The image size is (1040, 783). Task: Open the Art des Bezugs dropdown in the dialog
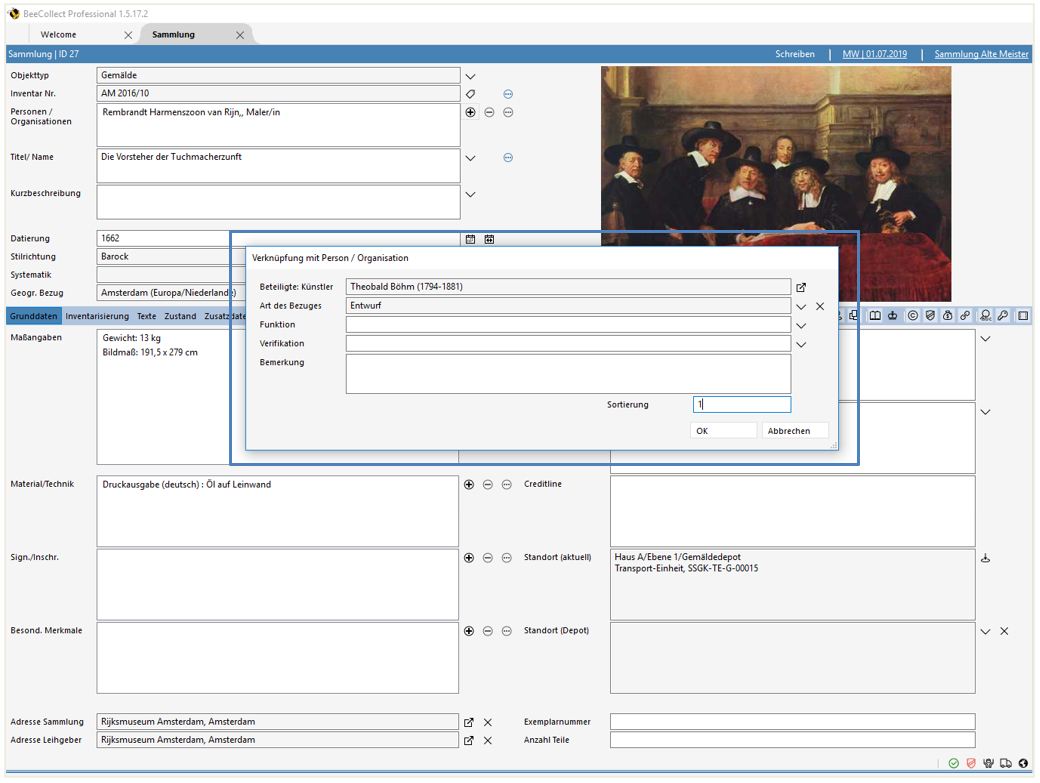[x=802, y=306]
